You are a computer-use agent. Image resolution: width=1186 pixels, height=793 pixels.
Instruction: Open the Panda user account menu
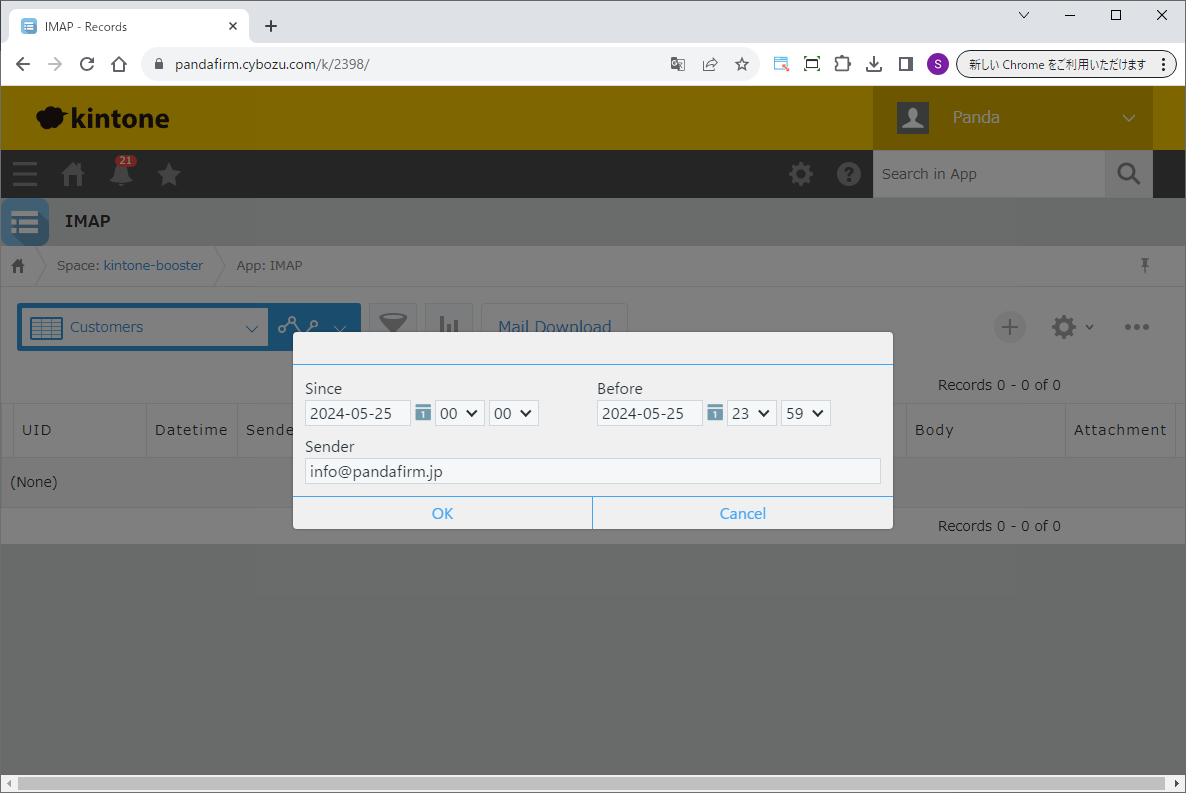point(1012,118)
